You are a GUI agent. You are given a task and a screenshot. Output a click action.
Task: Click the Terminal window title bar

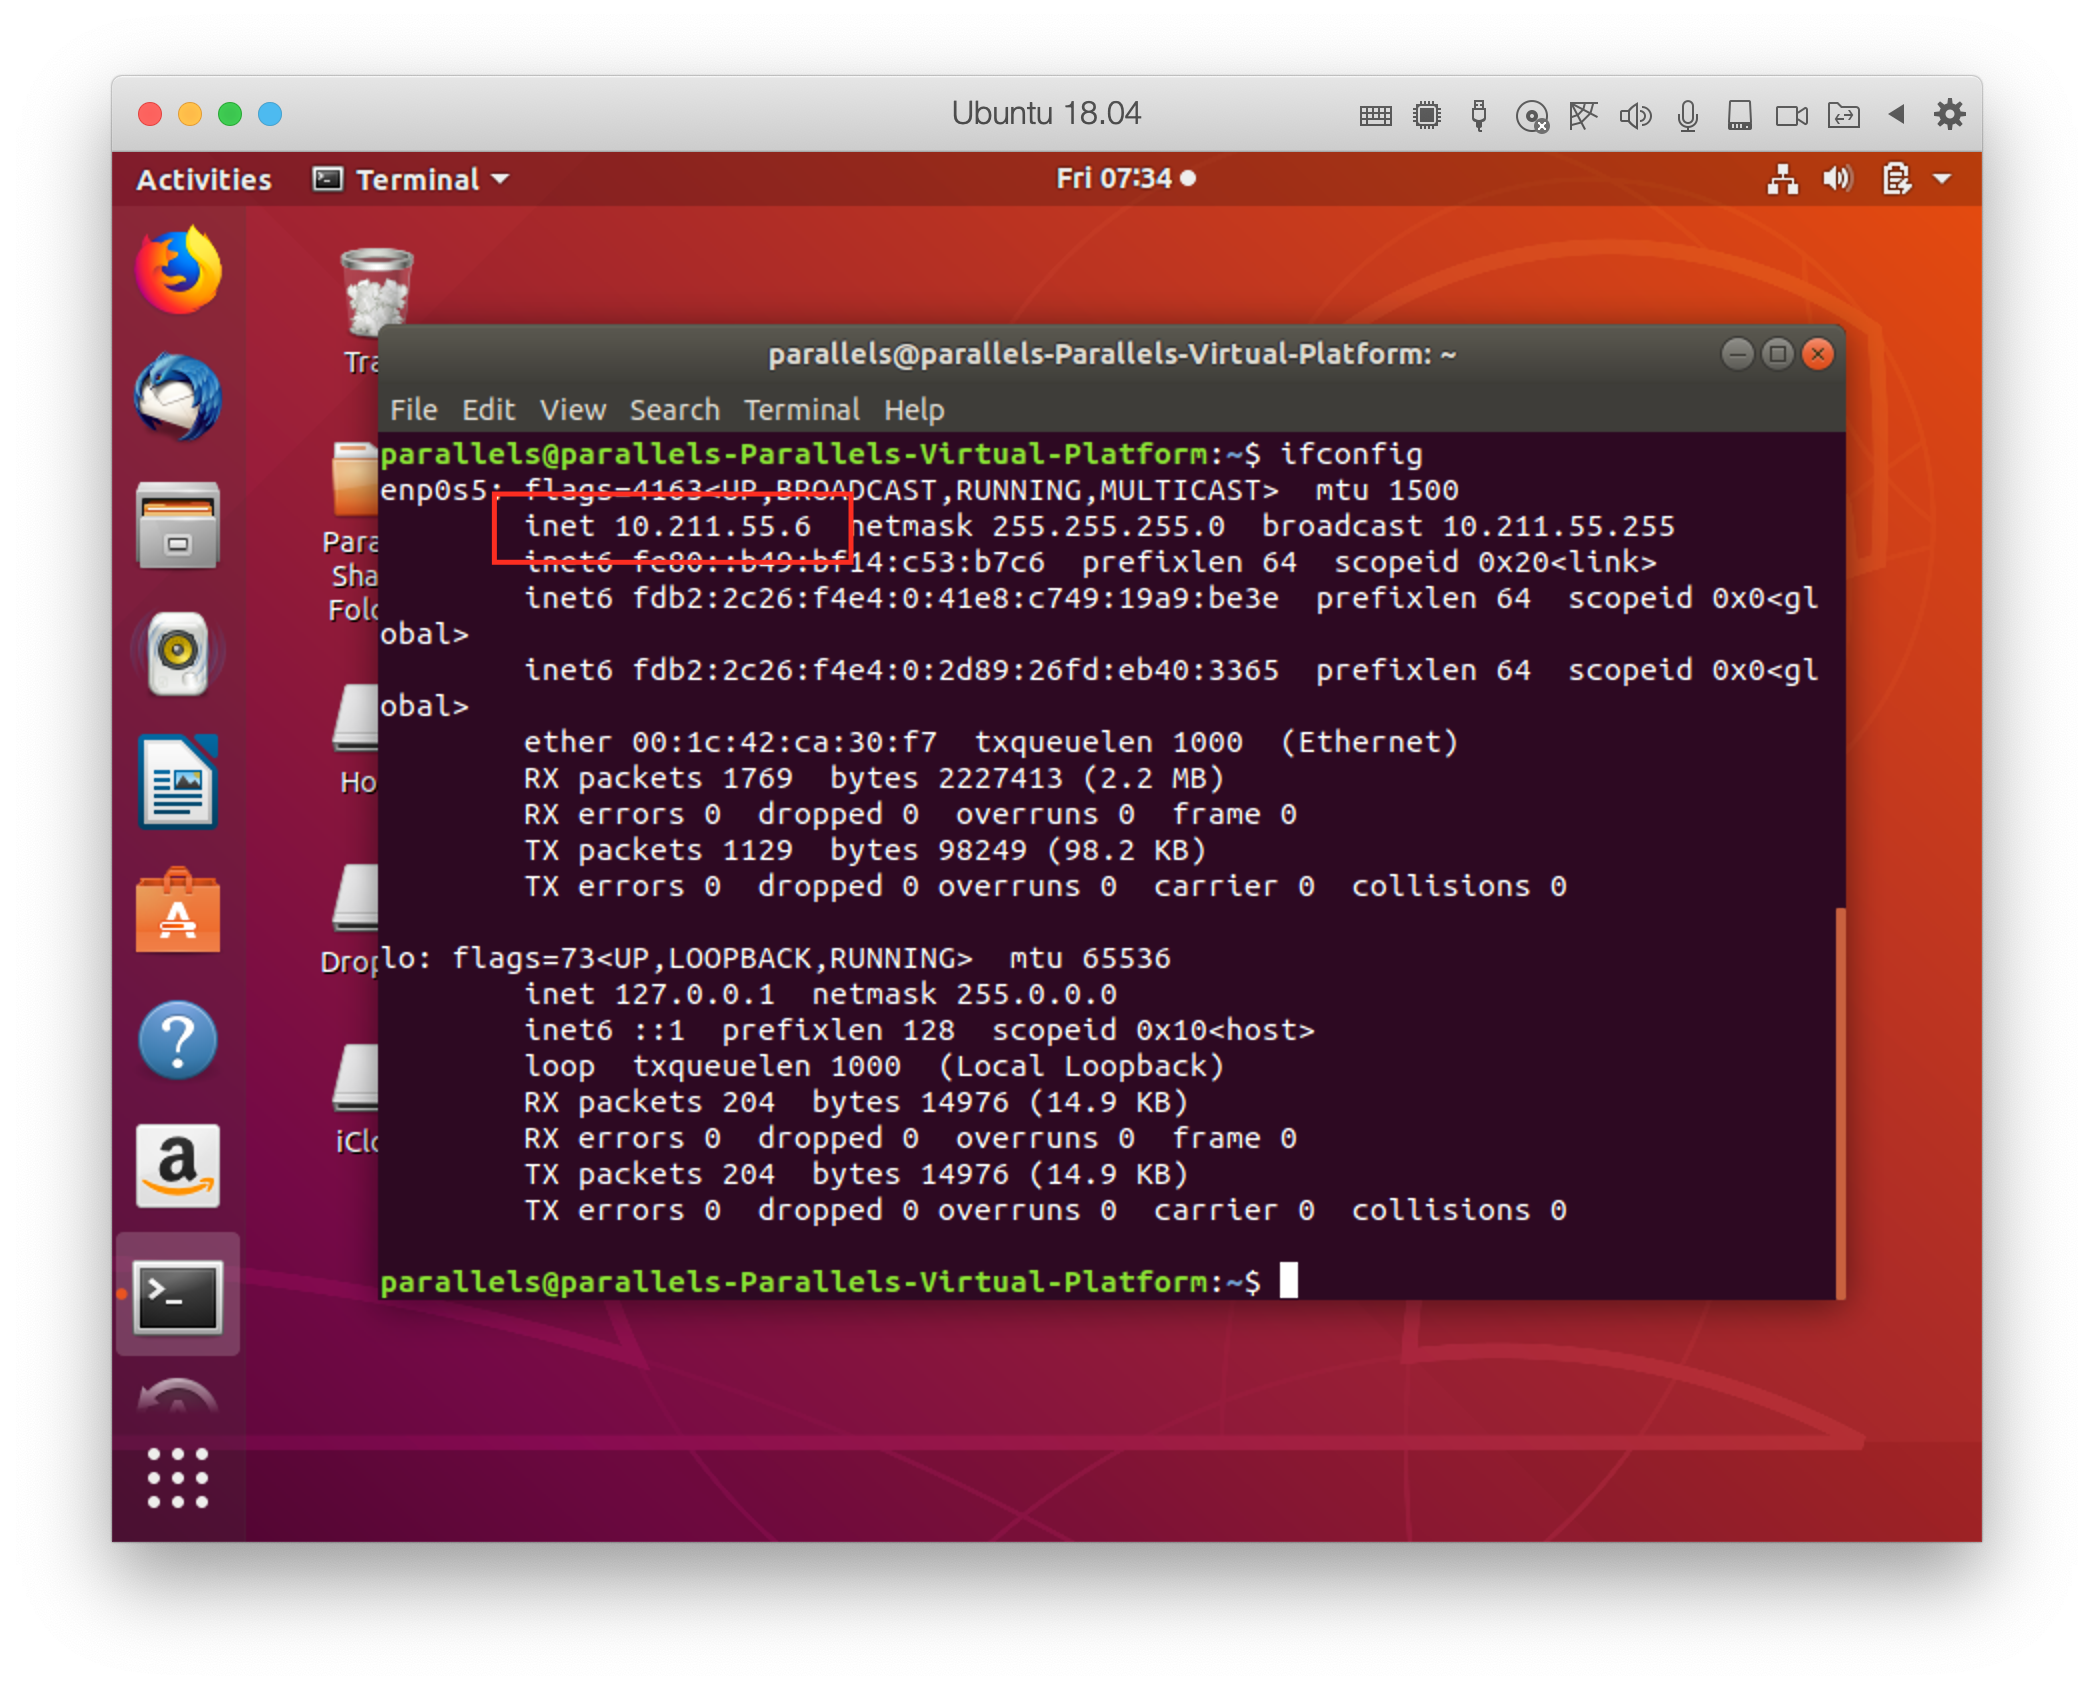click(x=1112, y=354)
